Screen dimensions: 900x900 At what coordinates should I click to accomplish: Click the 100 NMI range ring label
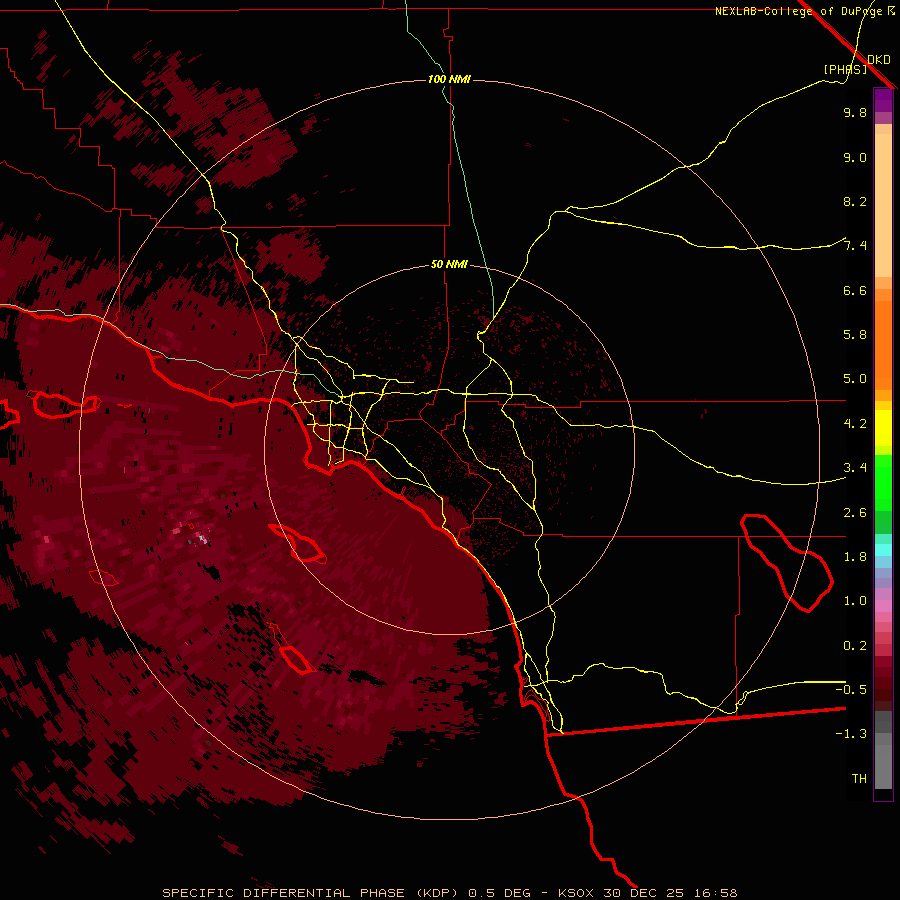[449, 79]
